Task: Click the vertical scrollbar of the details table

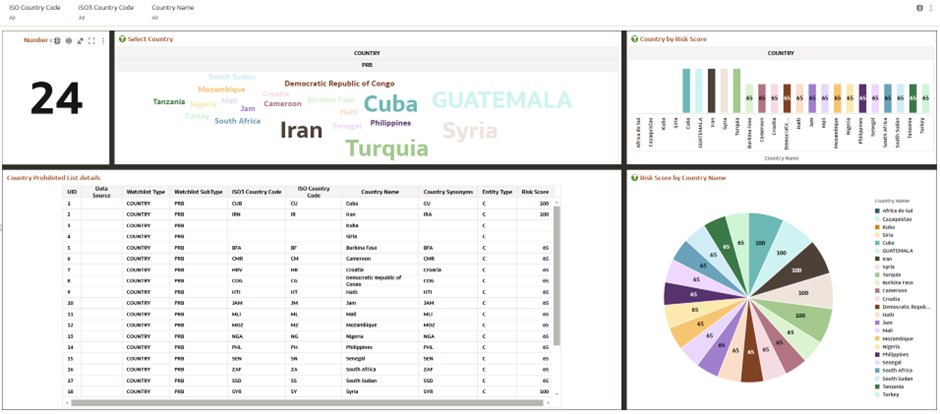Action: (x=557, y=276)
